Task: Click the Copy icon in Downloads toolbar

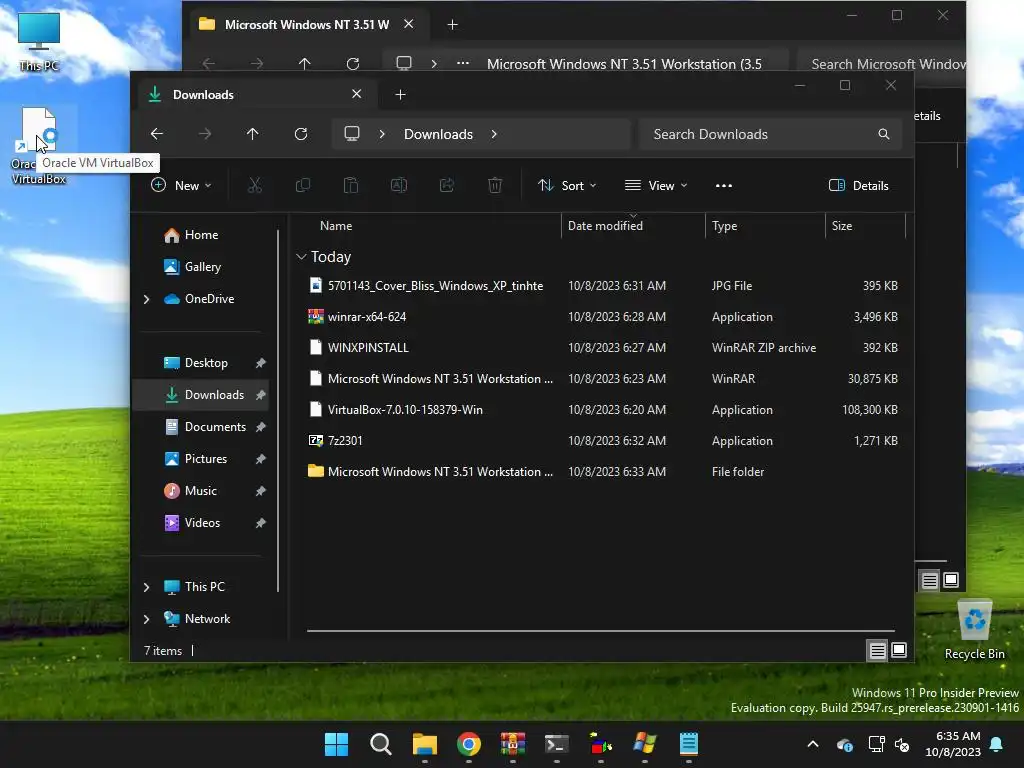Action: tap(302, 185)
